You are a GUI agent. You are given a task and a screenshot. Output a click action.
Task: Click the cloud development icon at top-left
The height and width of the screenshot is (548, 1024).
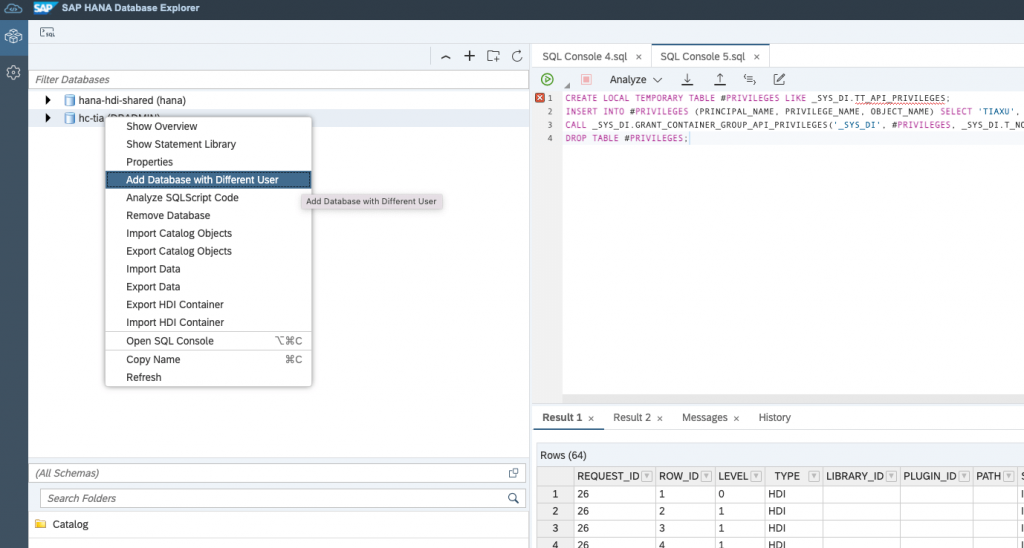[x=13, y=8]
